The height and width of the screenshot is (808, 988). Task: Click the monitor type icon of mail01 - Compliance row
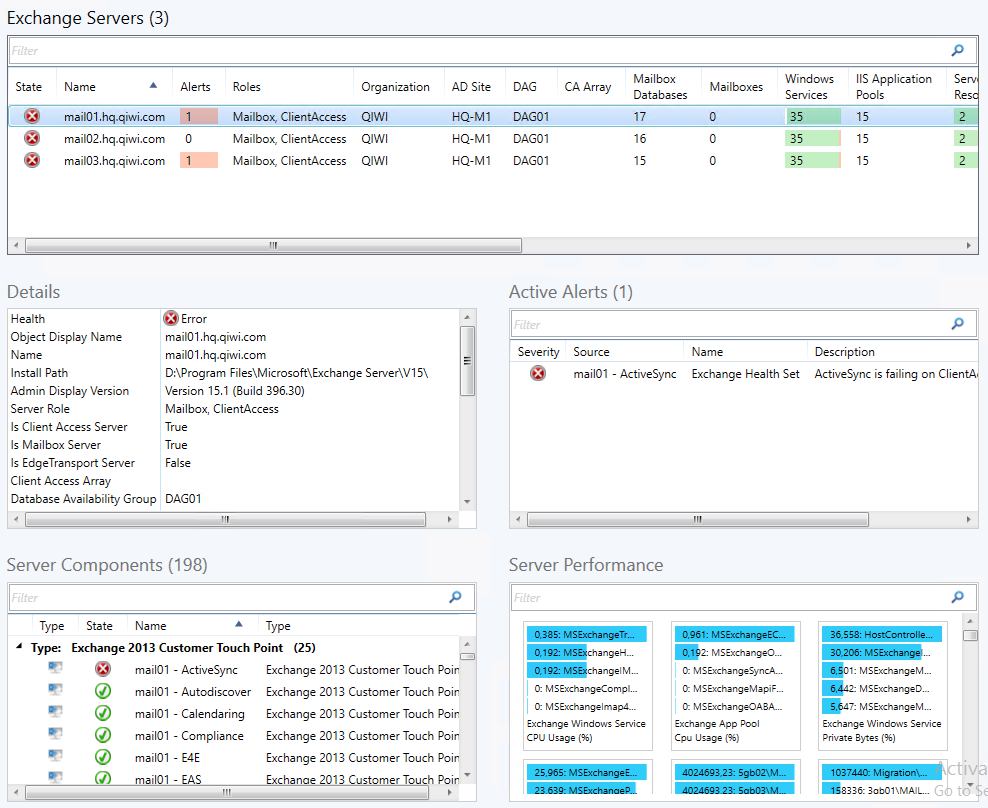[55, 734]
